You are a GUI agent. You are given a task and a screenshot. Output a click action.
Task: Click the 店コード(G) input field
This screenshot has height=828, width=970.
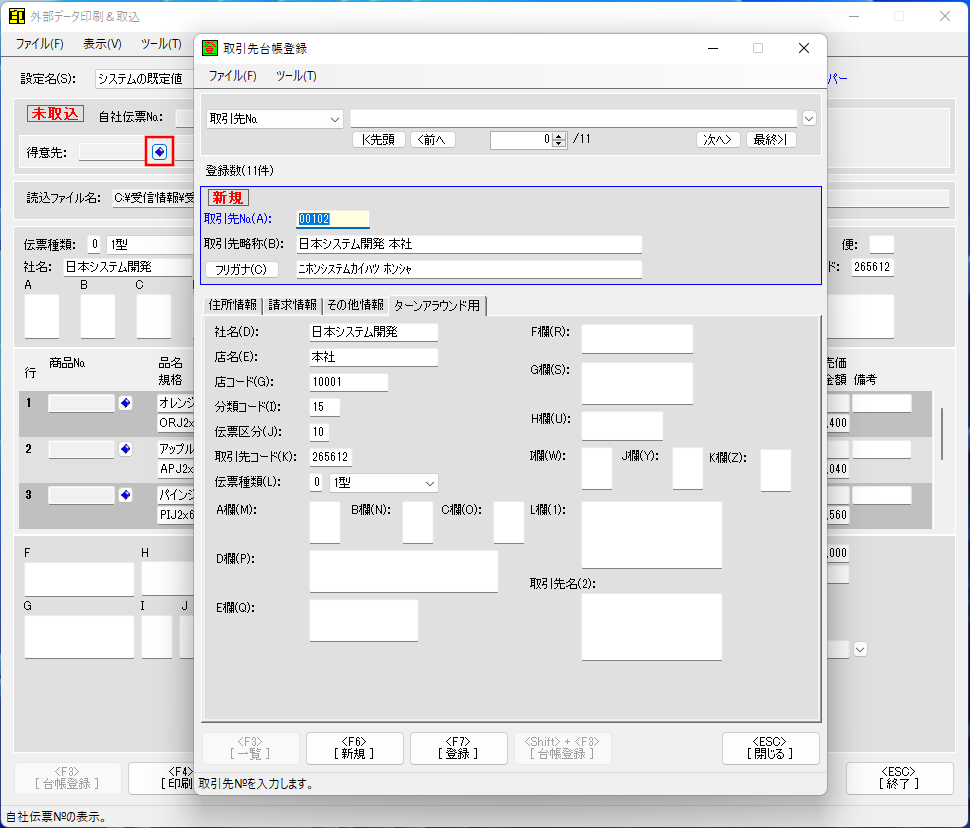(x=348, y=382)
